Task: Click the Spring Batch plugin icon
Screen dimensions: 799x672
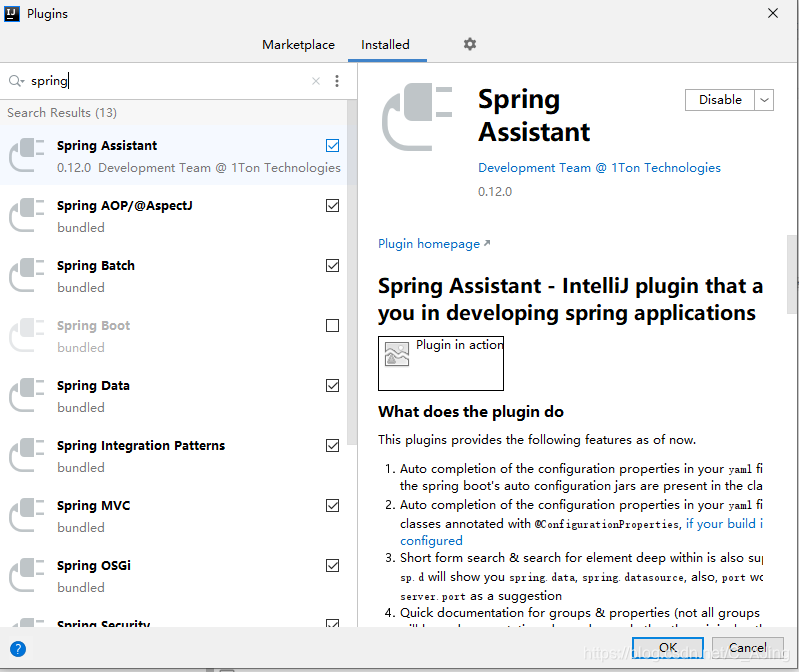Action: coord(26,276)
